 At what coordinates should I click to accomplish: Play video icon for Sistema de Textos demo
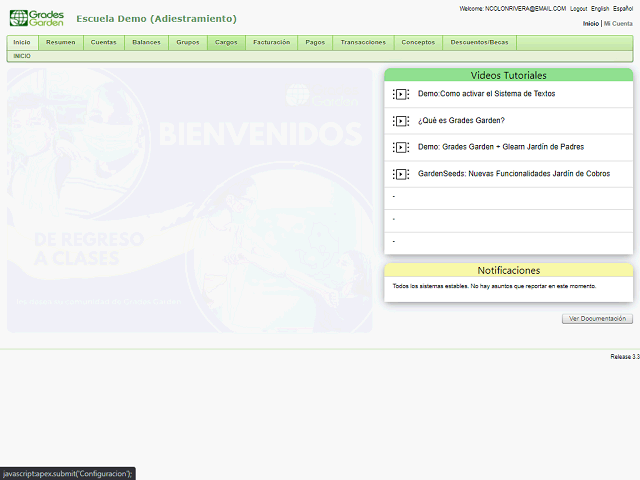click(401, 94)
